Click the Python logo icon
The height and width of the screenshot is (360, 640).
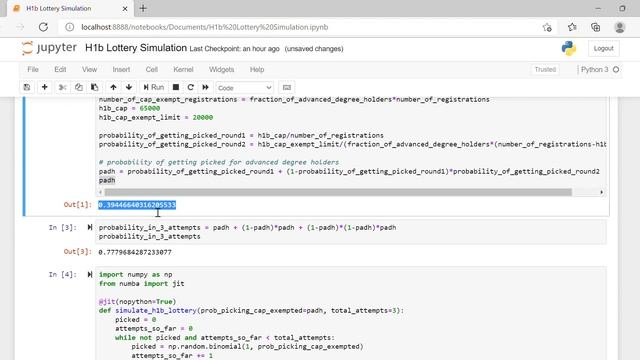[x=569, y=48]
